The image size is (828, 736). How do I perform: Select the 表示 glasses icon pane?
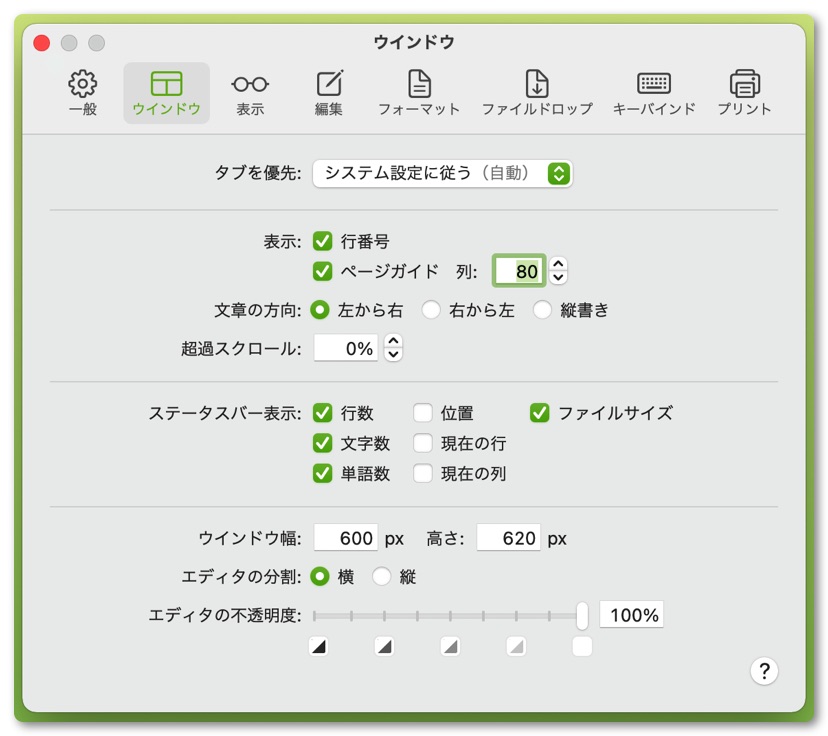pyautogui.click(x=250, y=93)
